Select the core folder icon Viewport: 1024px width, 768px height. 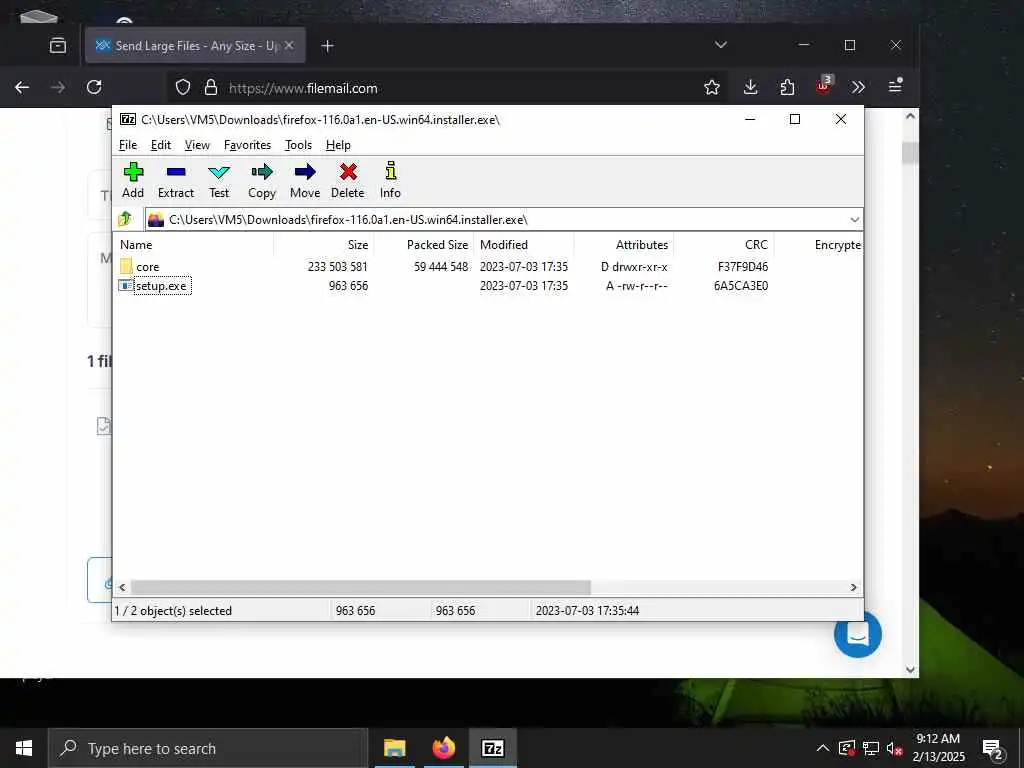coord(126,266)
